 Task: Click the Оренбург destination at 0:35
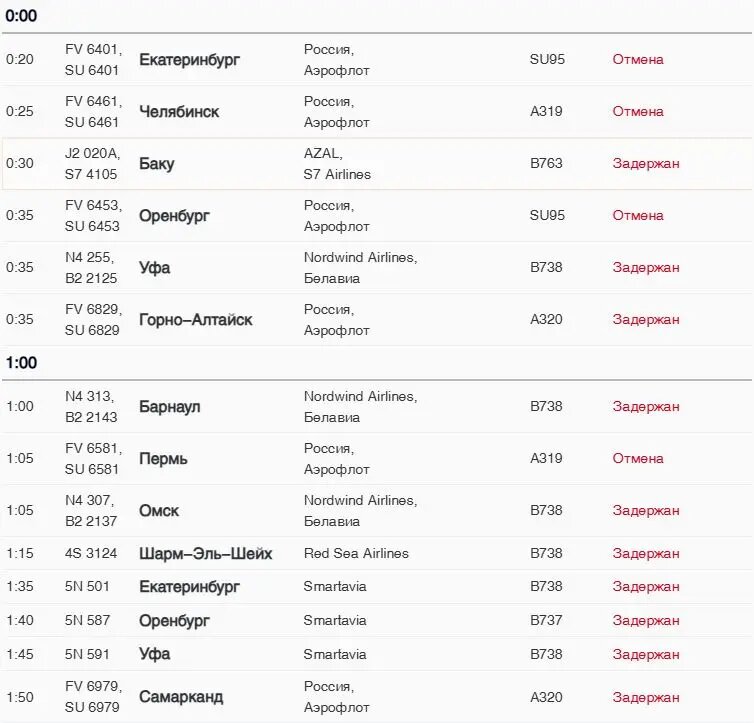pyautogui.click(x=174, y=216)
